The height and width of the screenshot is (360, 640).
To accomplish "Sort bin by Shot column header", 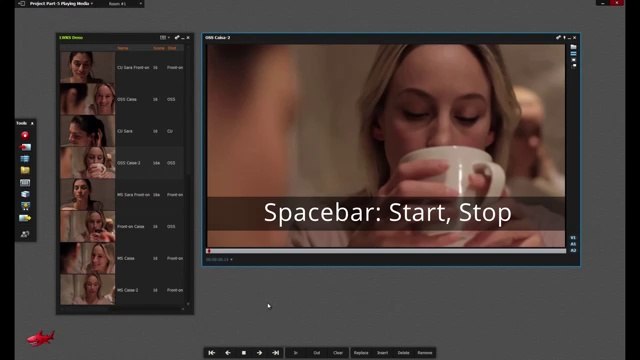I will 172,48.
